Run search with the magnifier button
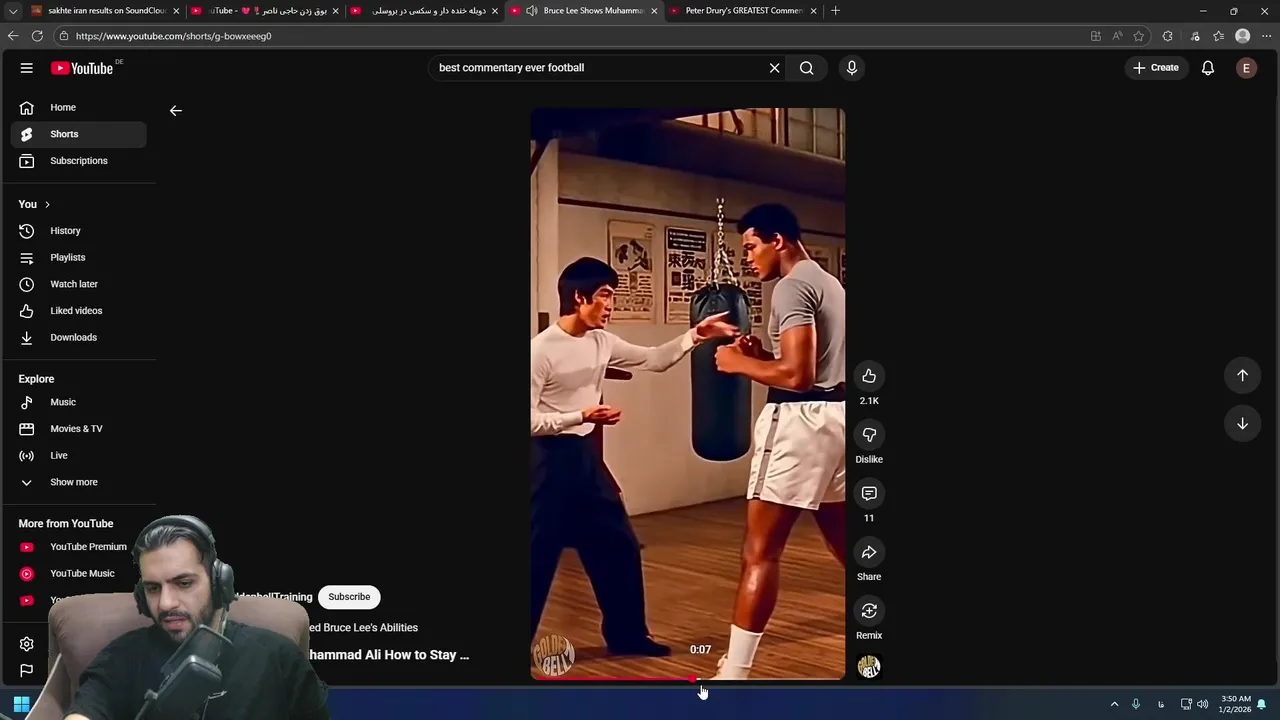The width and height of the screenshot is (1280, 720). click(x=807, y=68)
